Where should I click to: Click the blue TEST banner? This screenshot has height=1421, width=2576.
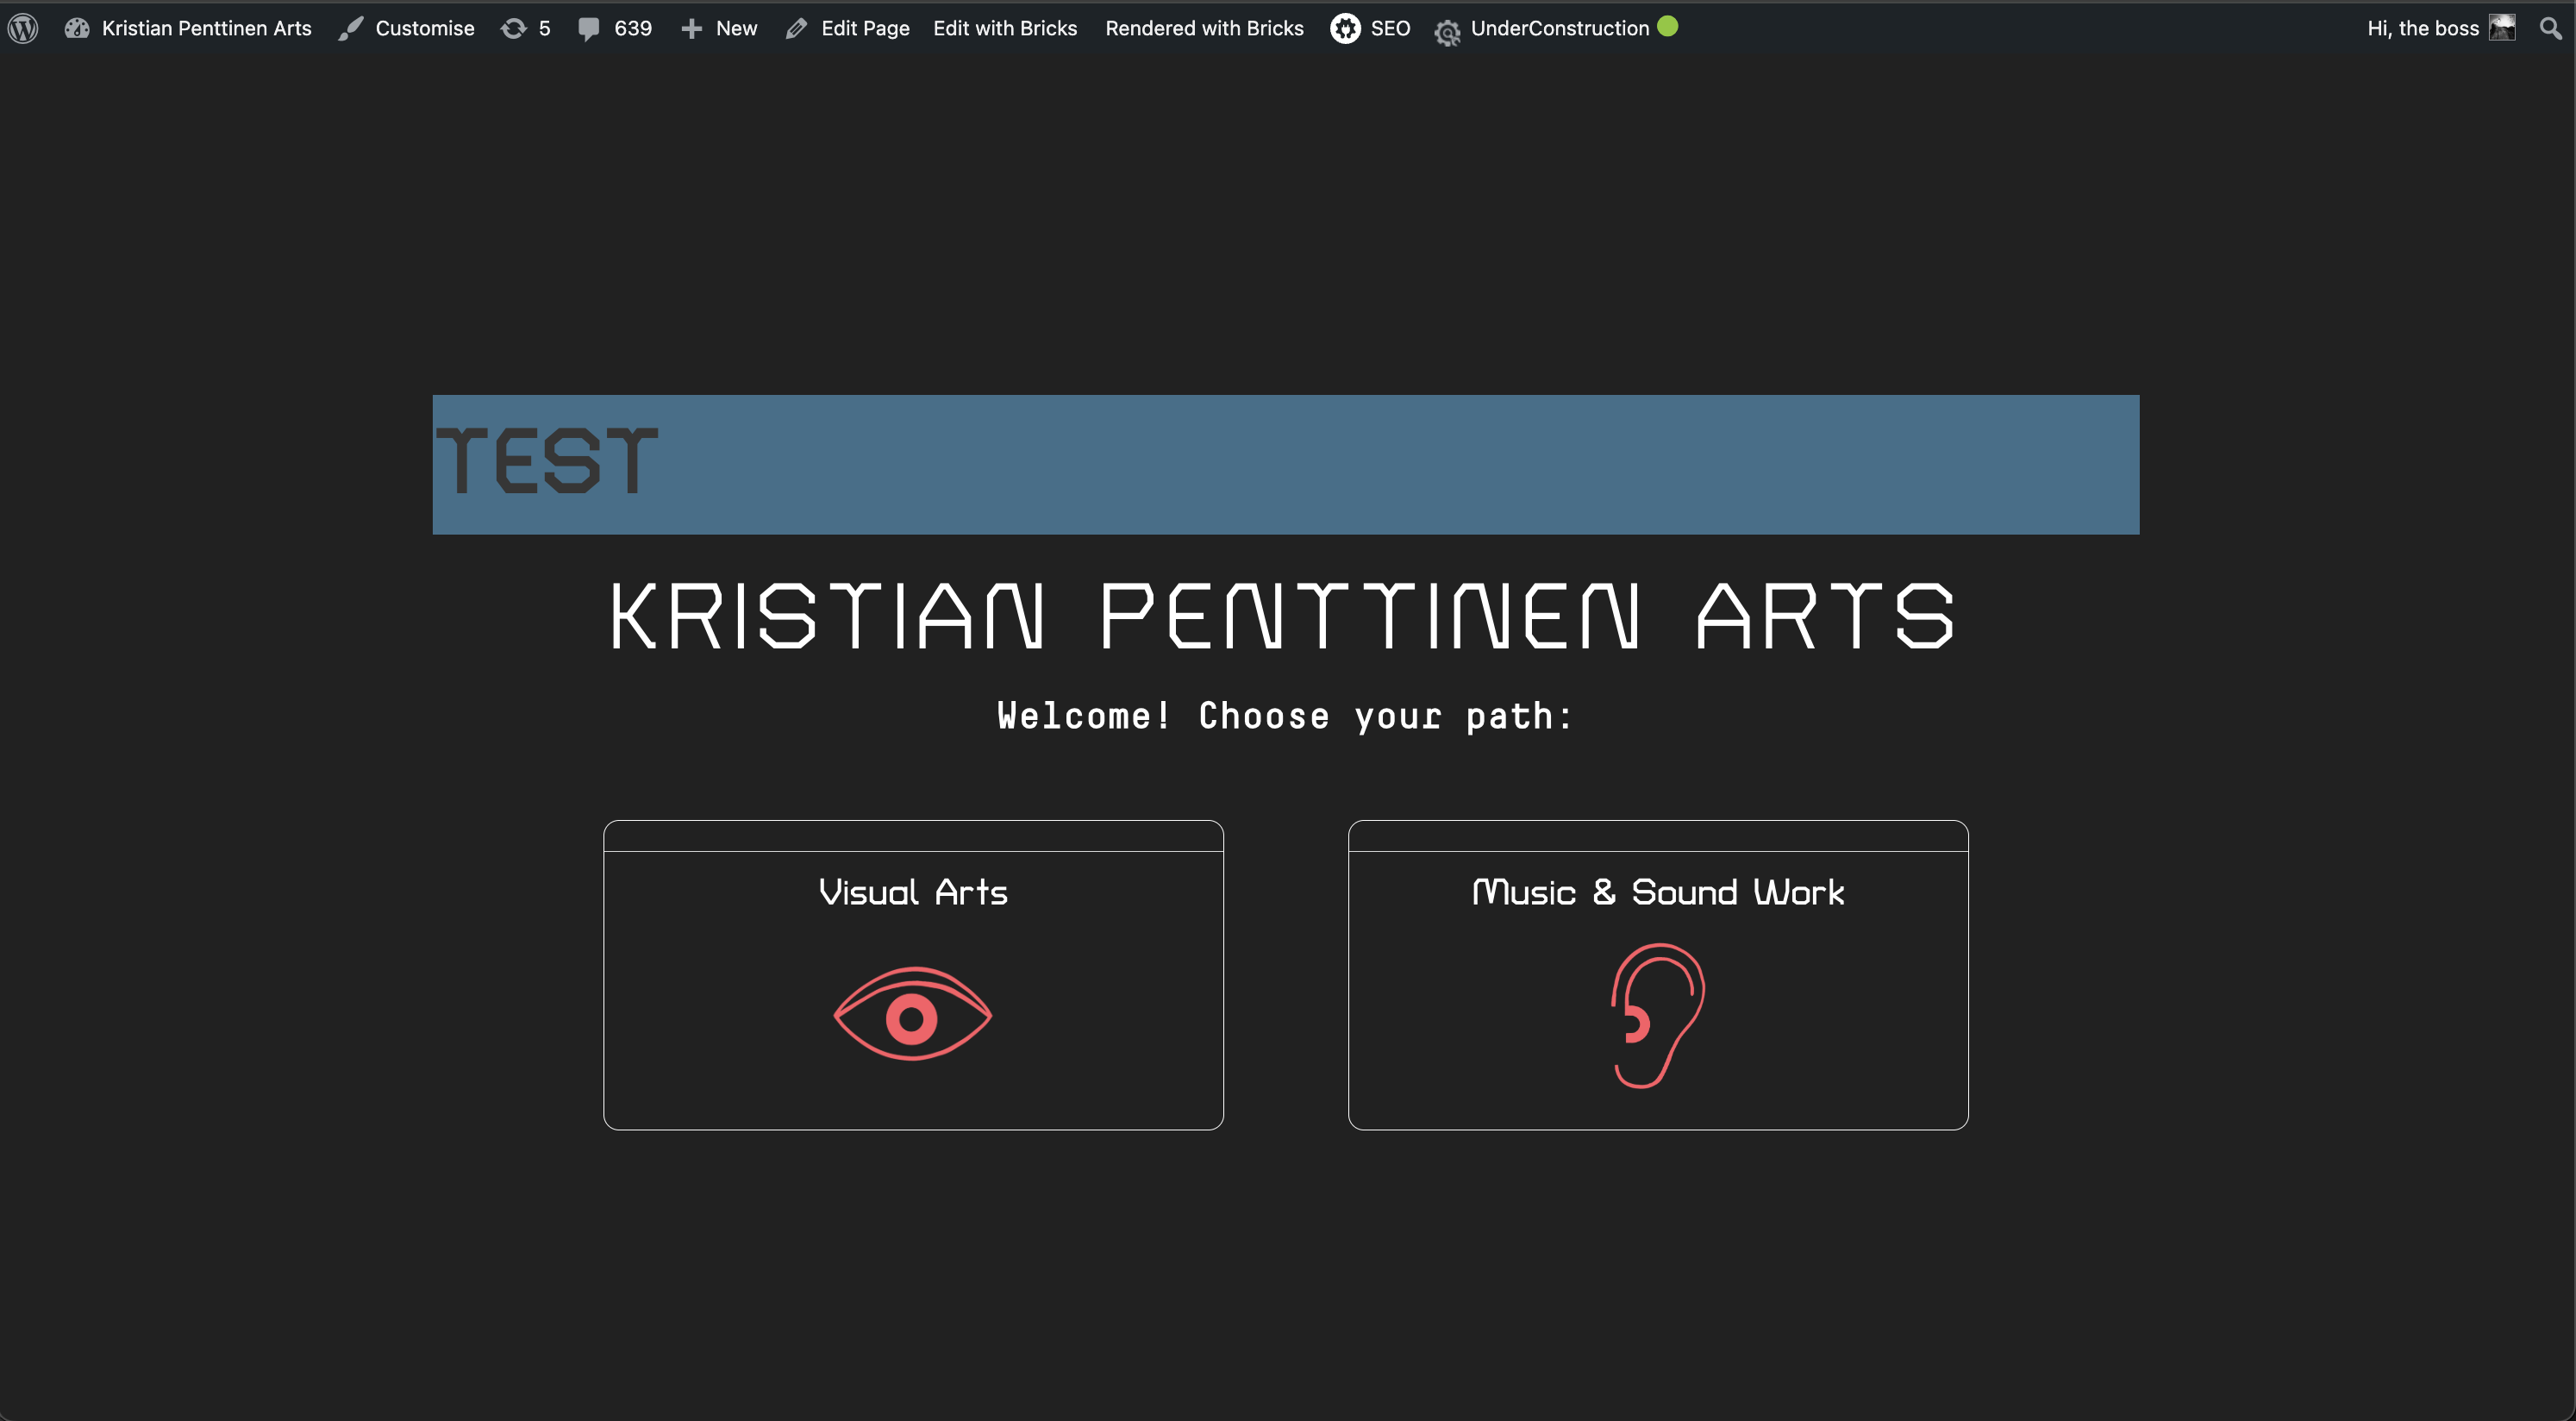(x=1285, y=464)
